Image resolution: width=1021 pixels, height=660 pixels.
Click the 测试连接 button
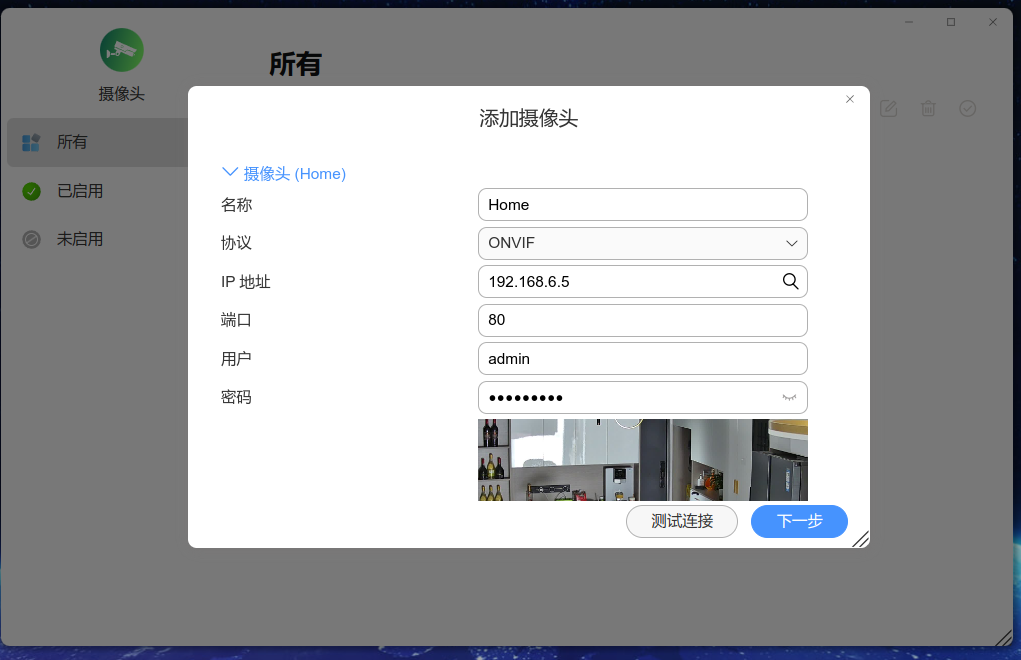tap(682, 521)
